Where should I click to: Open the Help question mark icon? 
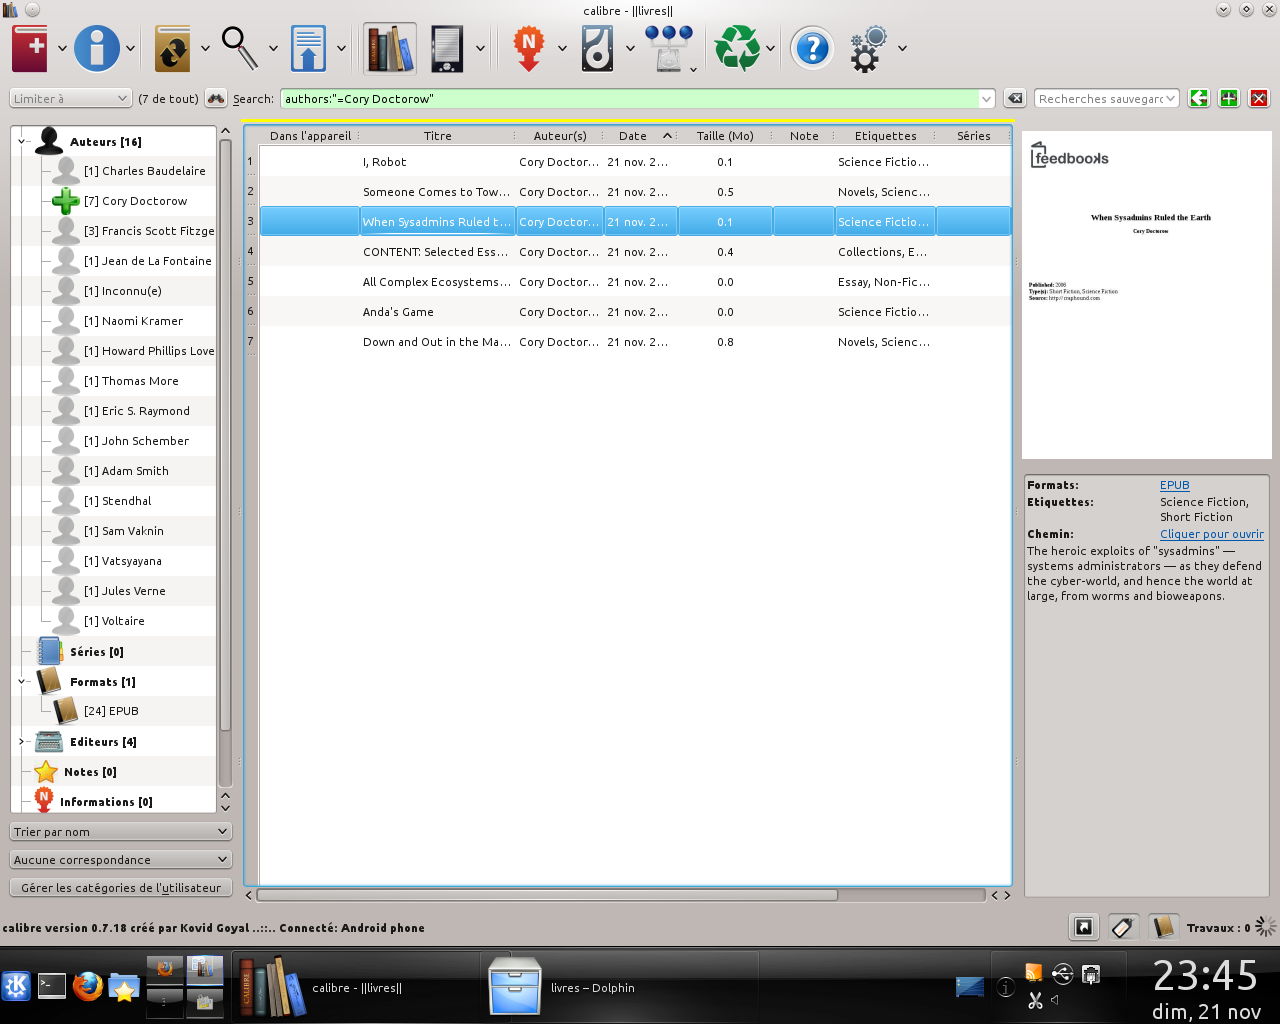(812, 47)
